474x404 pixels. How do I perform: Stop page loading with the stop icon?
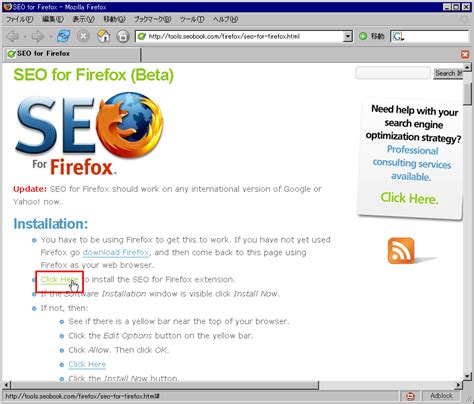pos(83,36)
